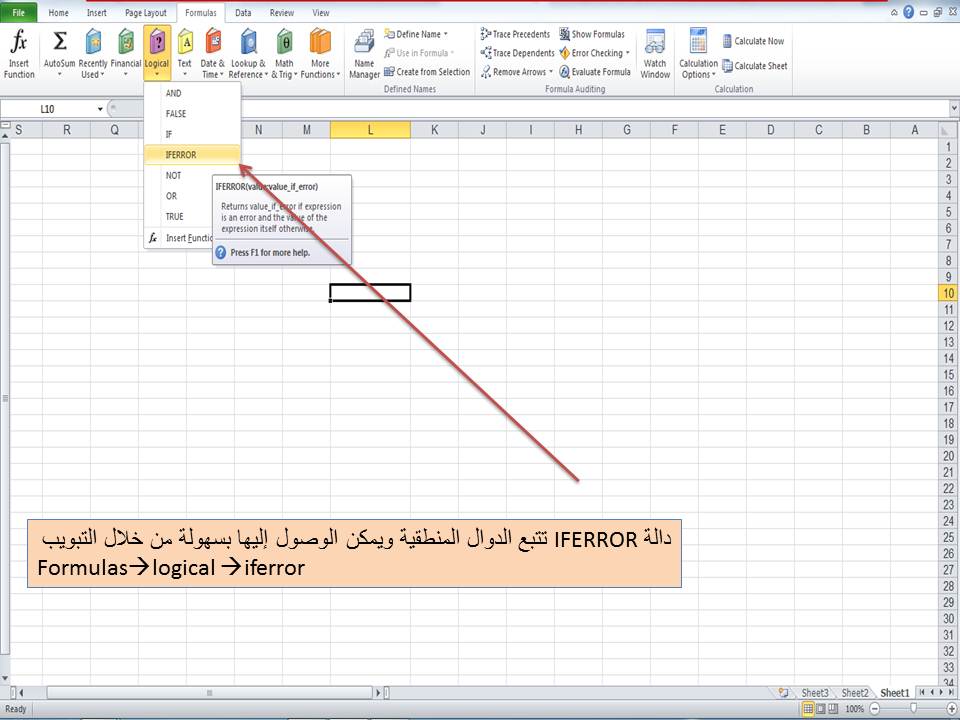Choose IF function in menu
The height and width of the screenshot is (720, 960).
click(192, 134)
